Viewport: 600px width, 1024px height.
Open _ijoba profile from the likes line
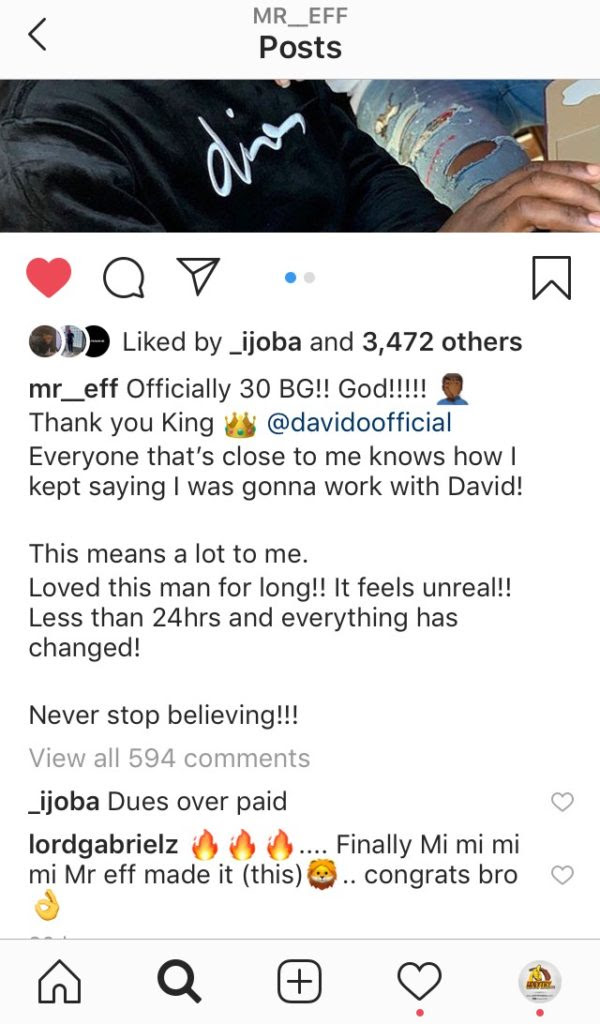click(x=265, y=342)
